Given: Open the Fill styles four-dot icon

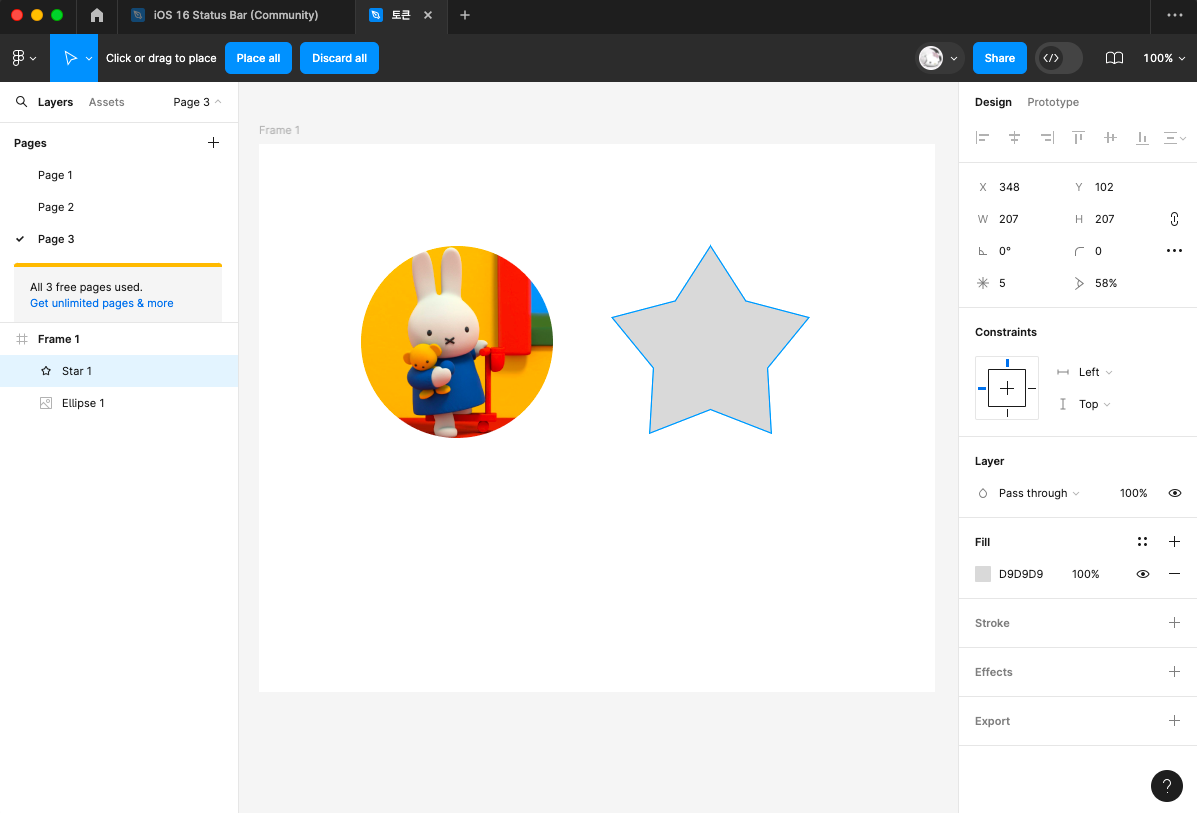Looking at the screenshot, I should click(x=1142, y=542).
